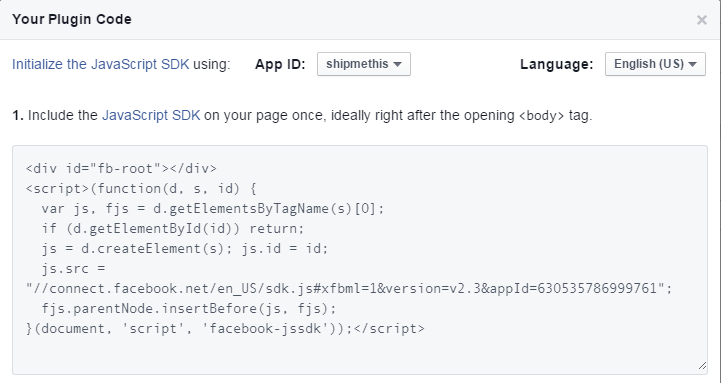Image resolution: width=721 pixels, height=383 pixels.
Task: Open the shipmethis App ID dropdown
Action: (x=364, y=64)
